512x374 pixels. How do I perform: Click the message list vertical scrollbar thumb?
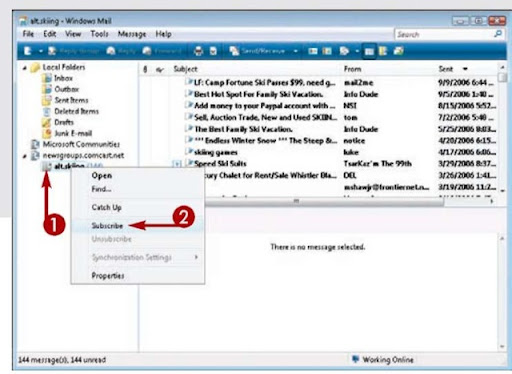click(502, 77)
